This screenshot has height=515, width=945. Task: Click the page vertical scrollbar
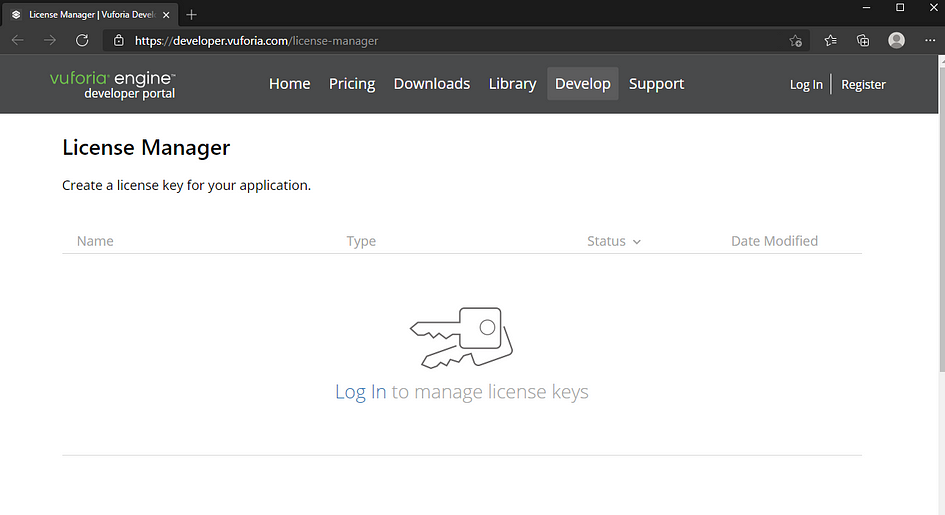pyautogui.click(x=941, y=217)
